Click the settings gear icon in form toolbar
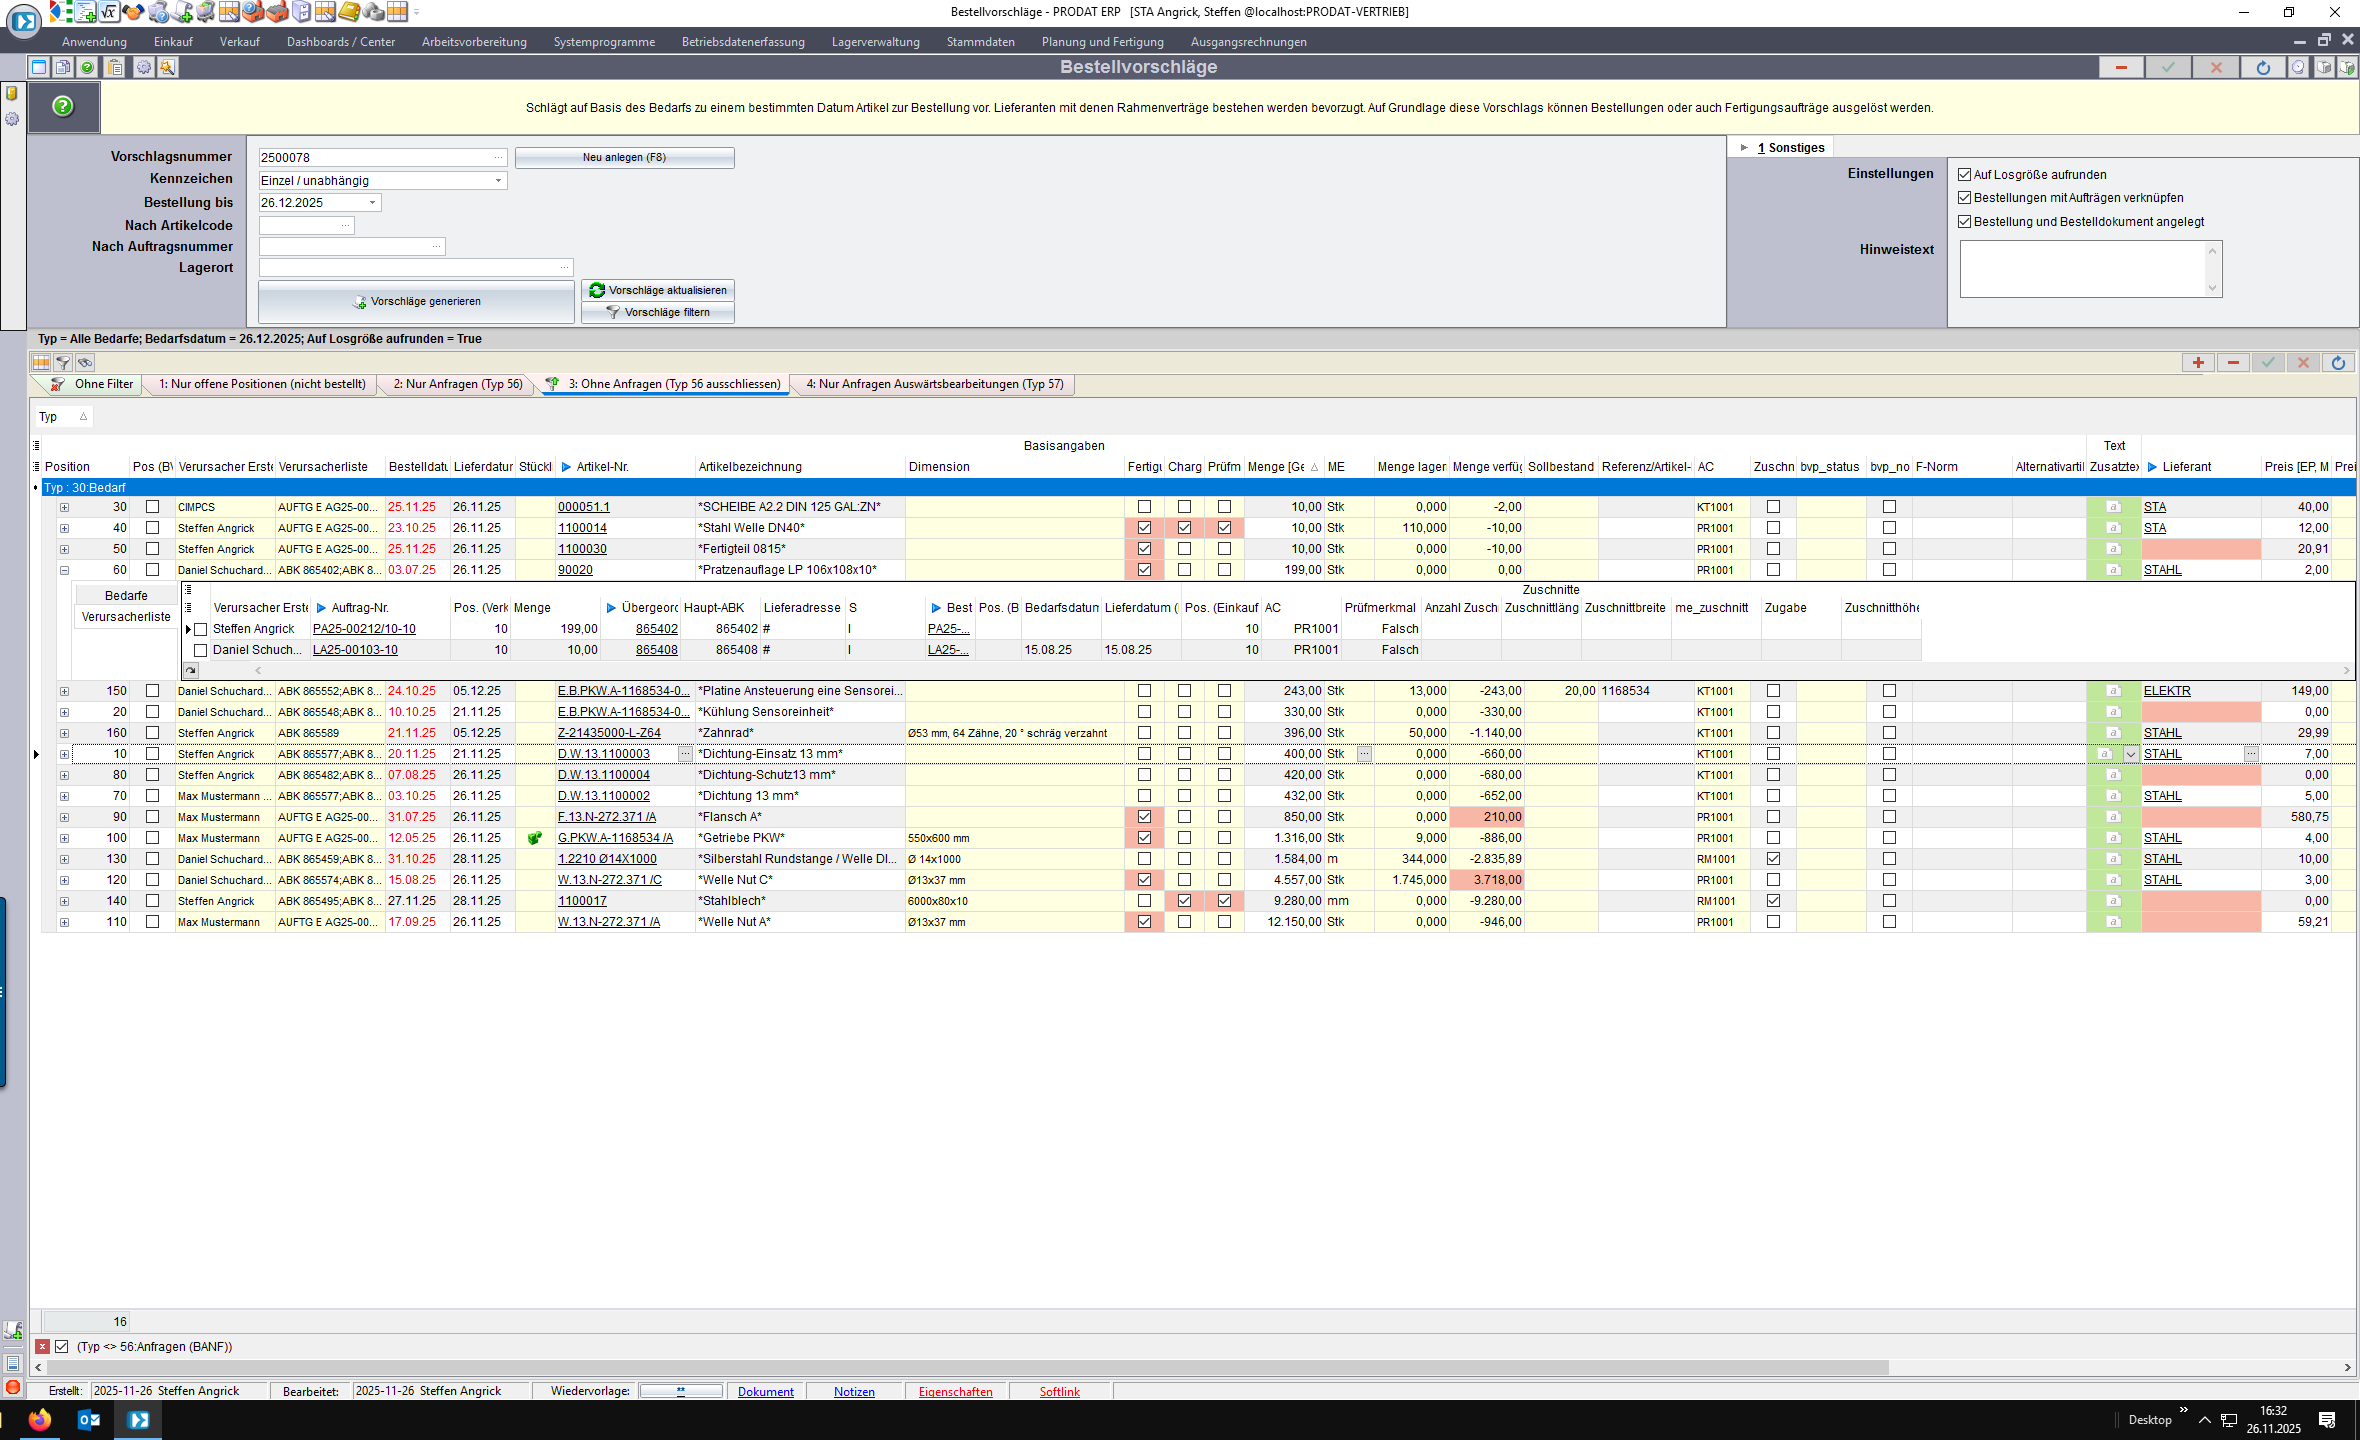The height and width of the screenshot is (1440, 2360). pyautogui.click(x=144, y=67)
